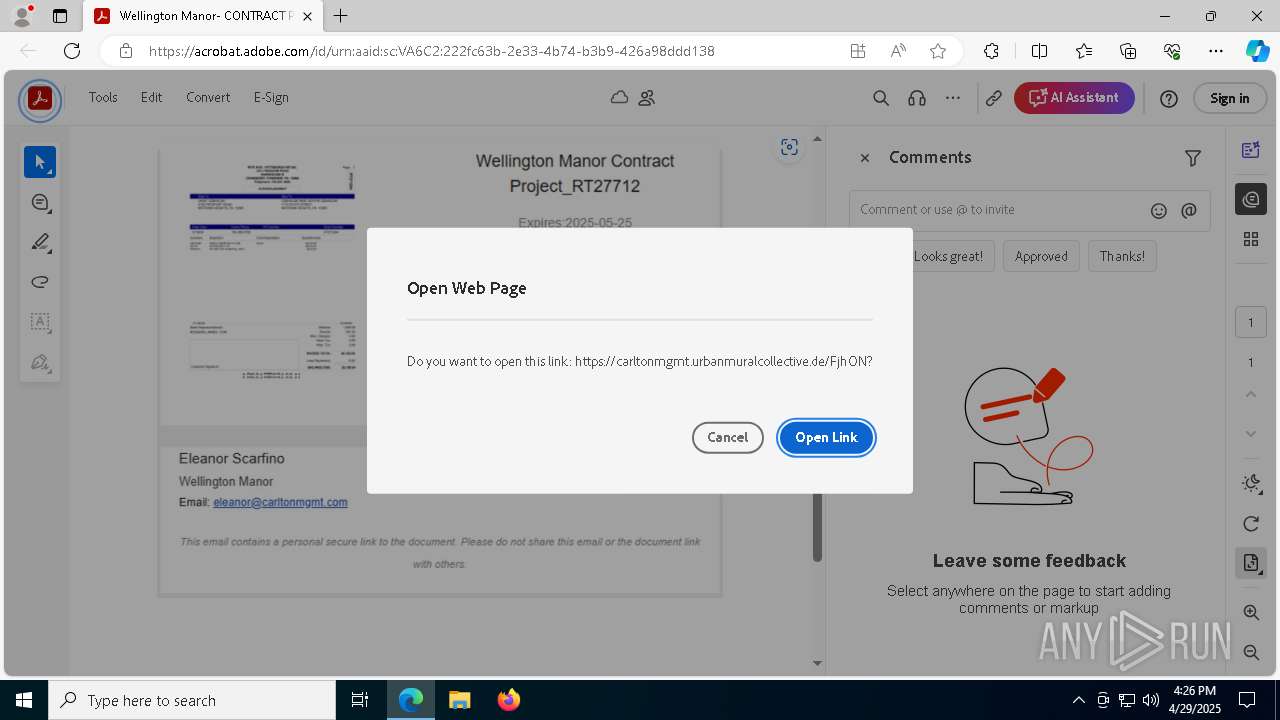Screen dimensions: 1280x720
Task: Open the more options ellipsis in Acrobat
Action: [x=953, y=98]
